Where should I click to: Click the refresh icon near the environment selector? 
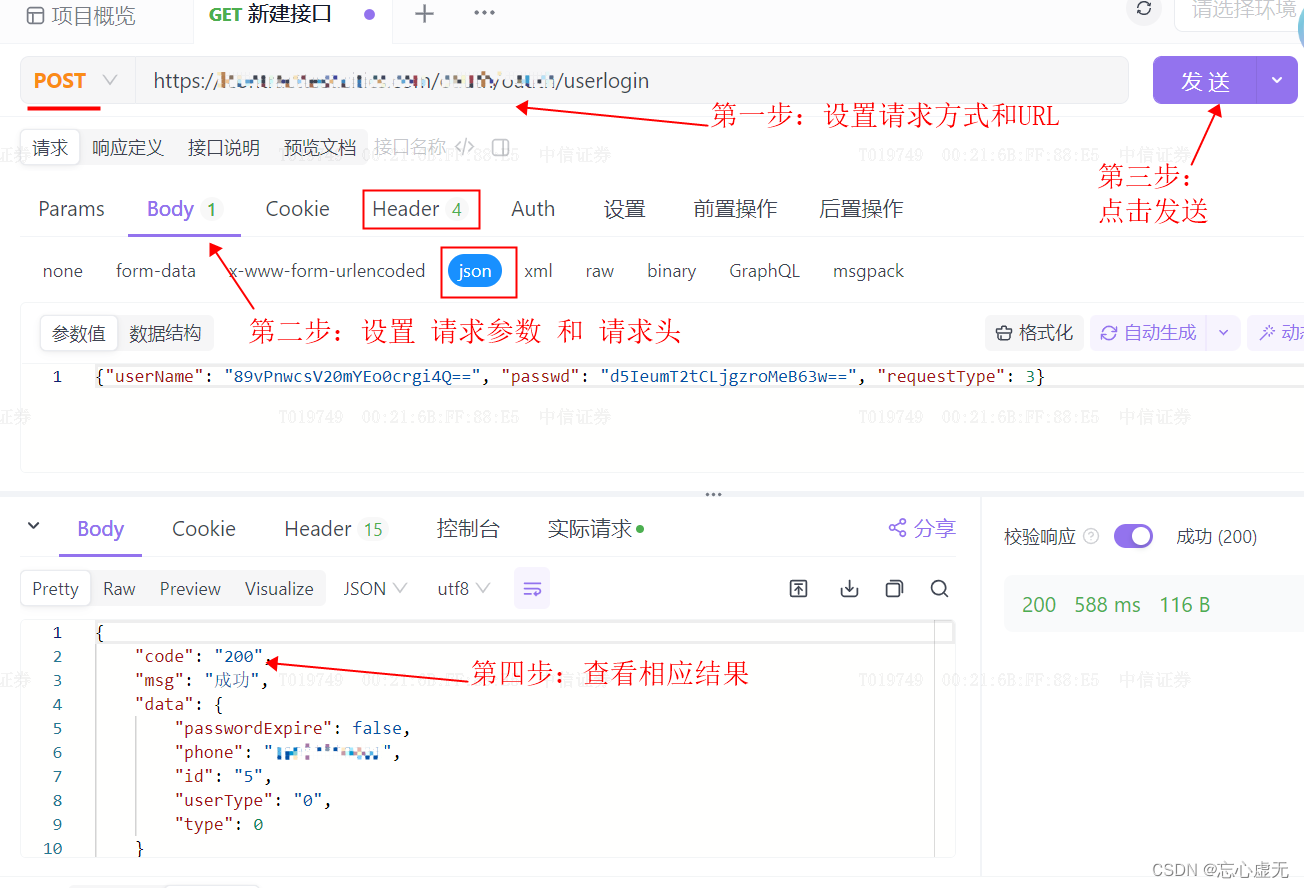click(x=1144, y=9)
